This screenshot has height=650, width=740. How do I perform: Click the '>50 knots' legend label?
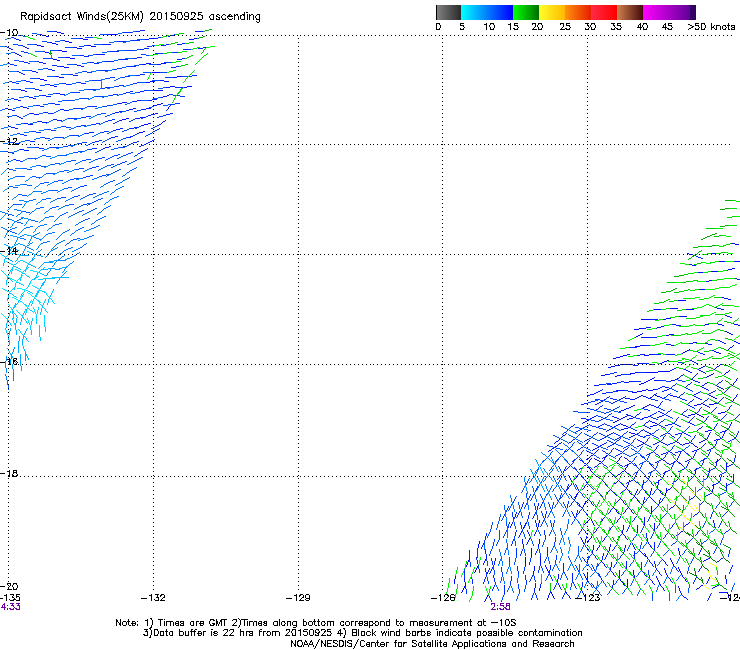pyautogui.click(x=711, y=27)
